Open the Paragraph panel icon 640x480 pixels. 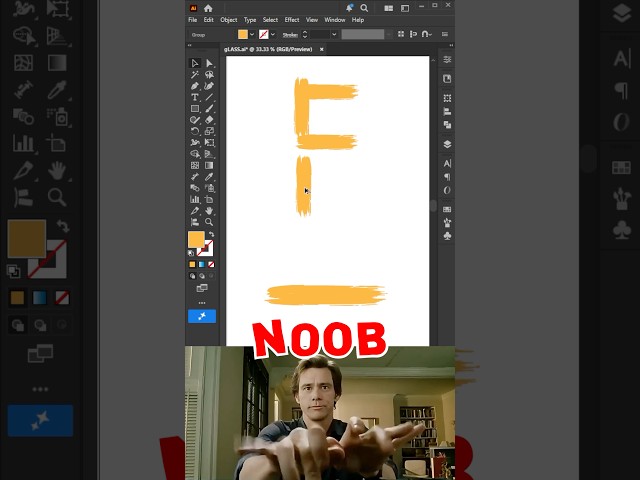[x=447, y=177]
